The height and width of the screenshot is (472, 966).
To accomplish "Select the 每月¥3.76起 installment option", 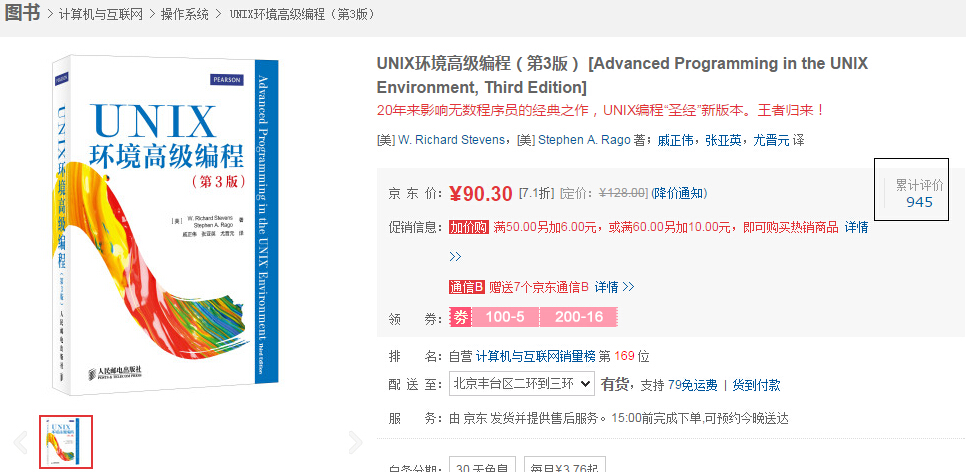I will [565, 466].
